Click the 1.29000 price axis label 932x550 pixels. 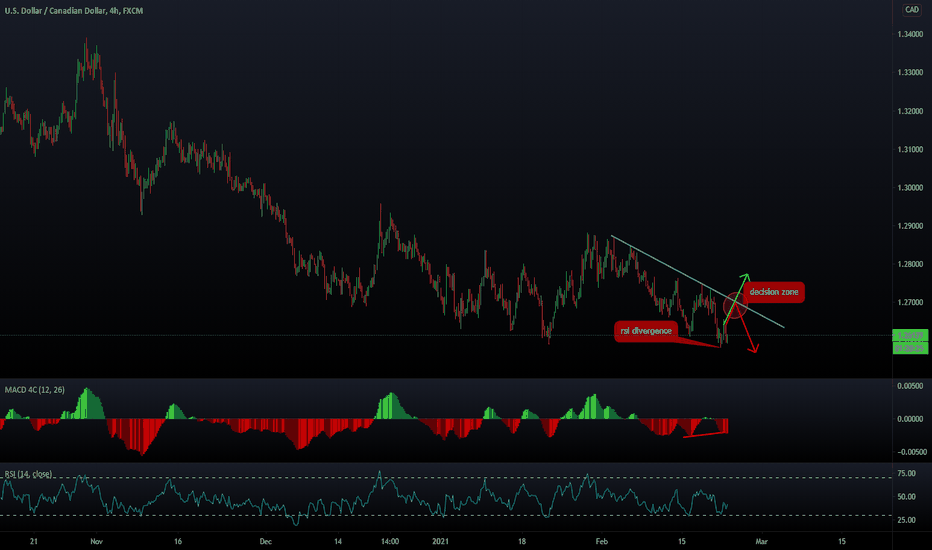pos(910,226)
